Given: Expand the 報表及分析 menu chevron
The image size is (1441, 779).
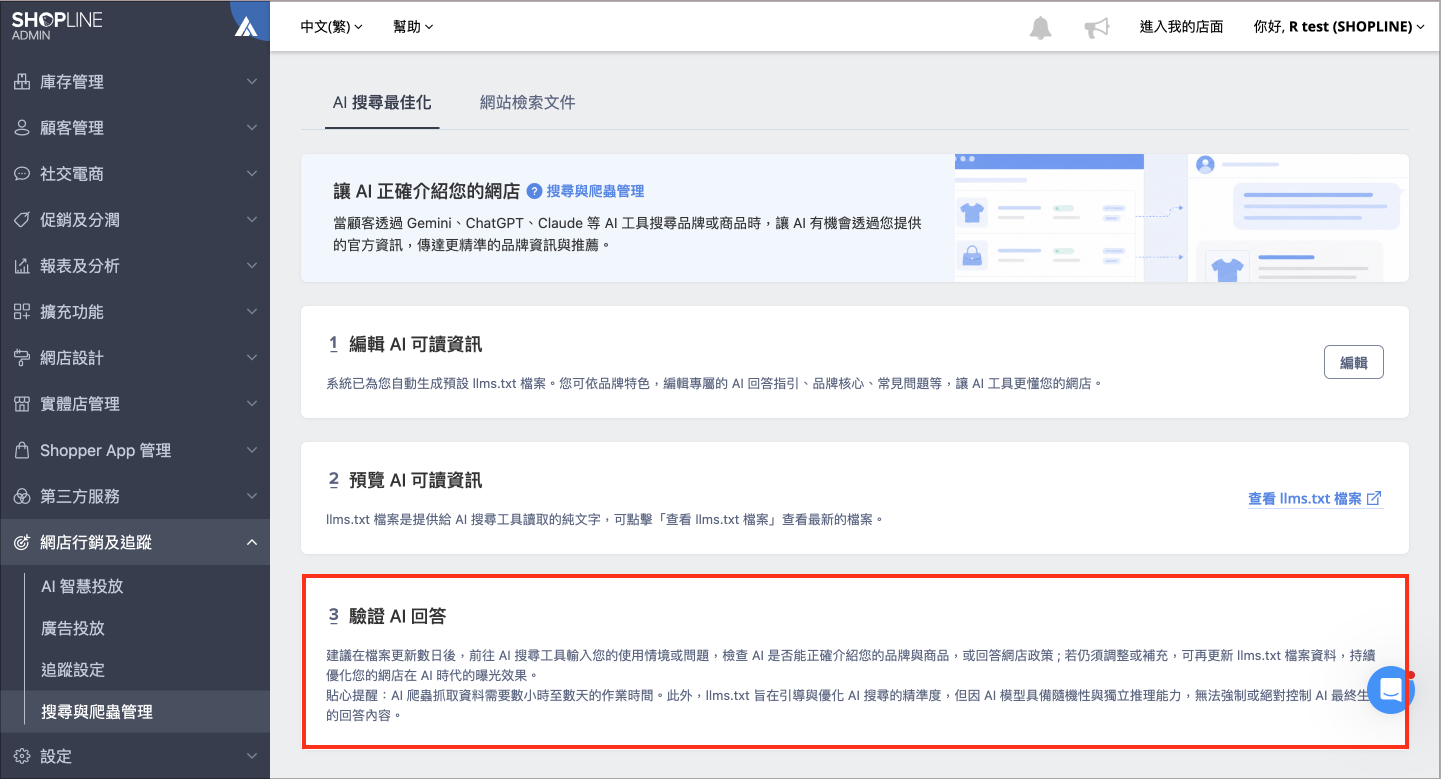Looking at the screenshot, I should 252,266.
